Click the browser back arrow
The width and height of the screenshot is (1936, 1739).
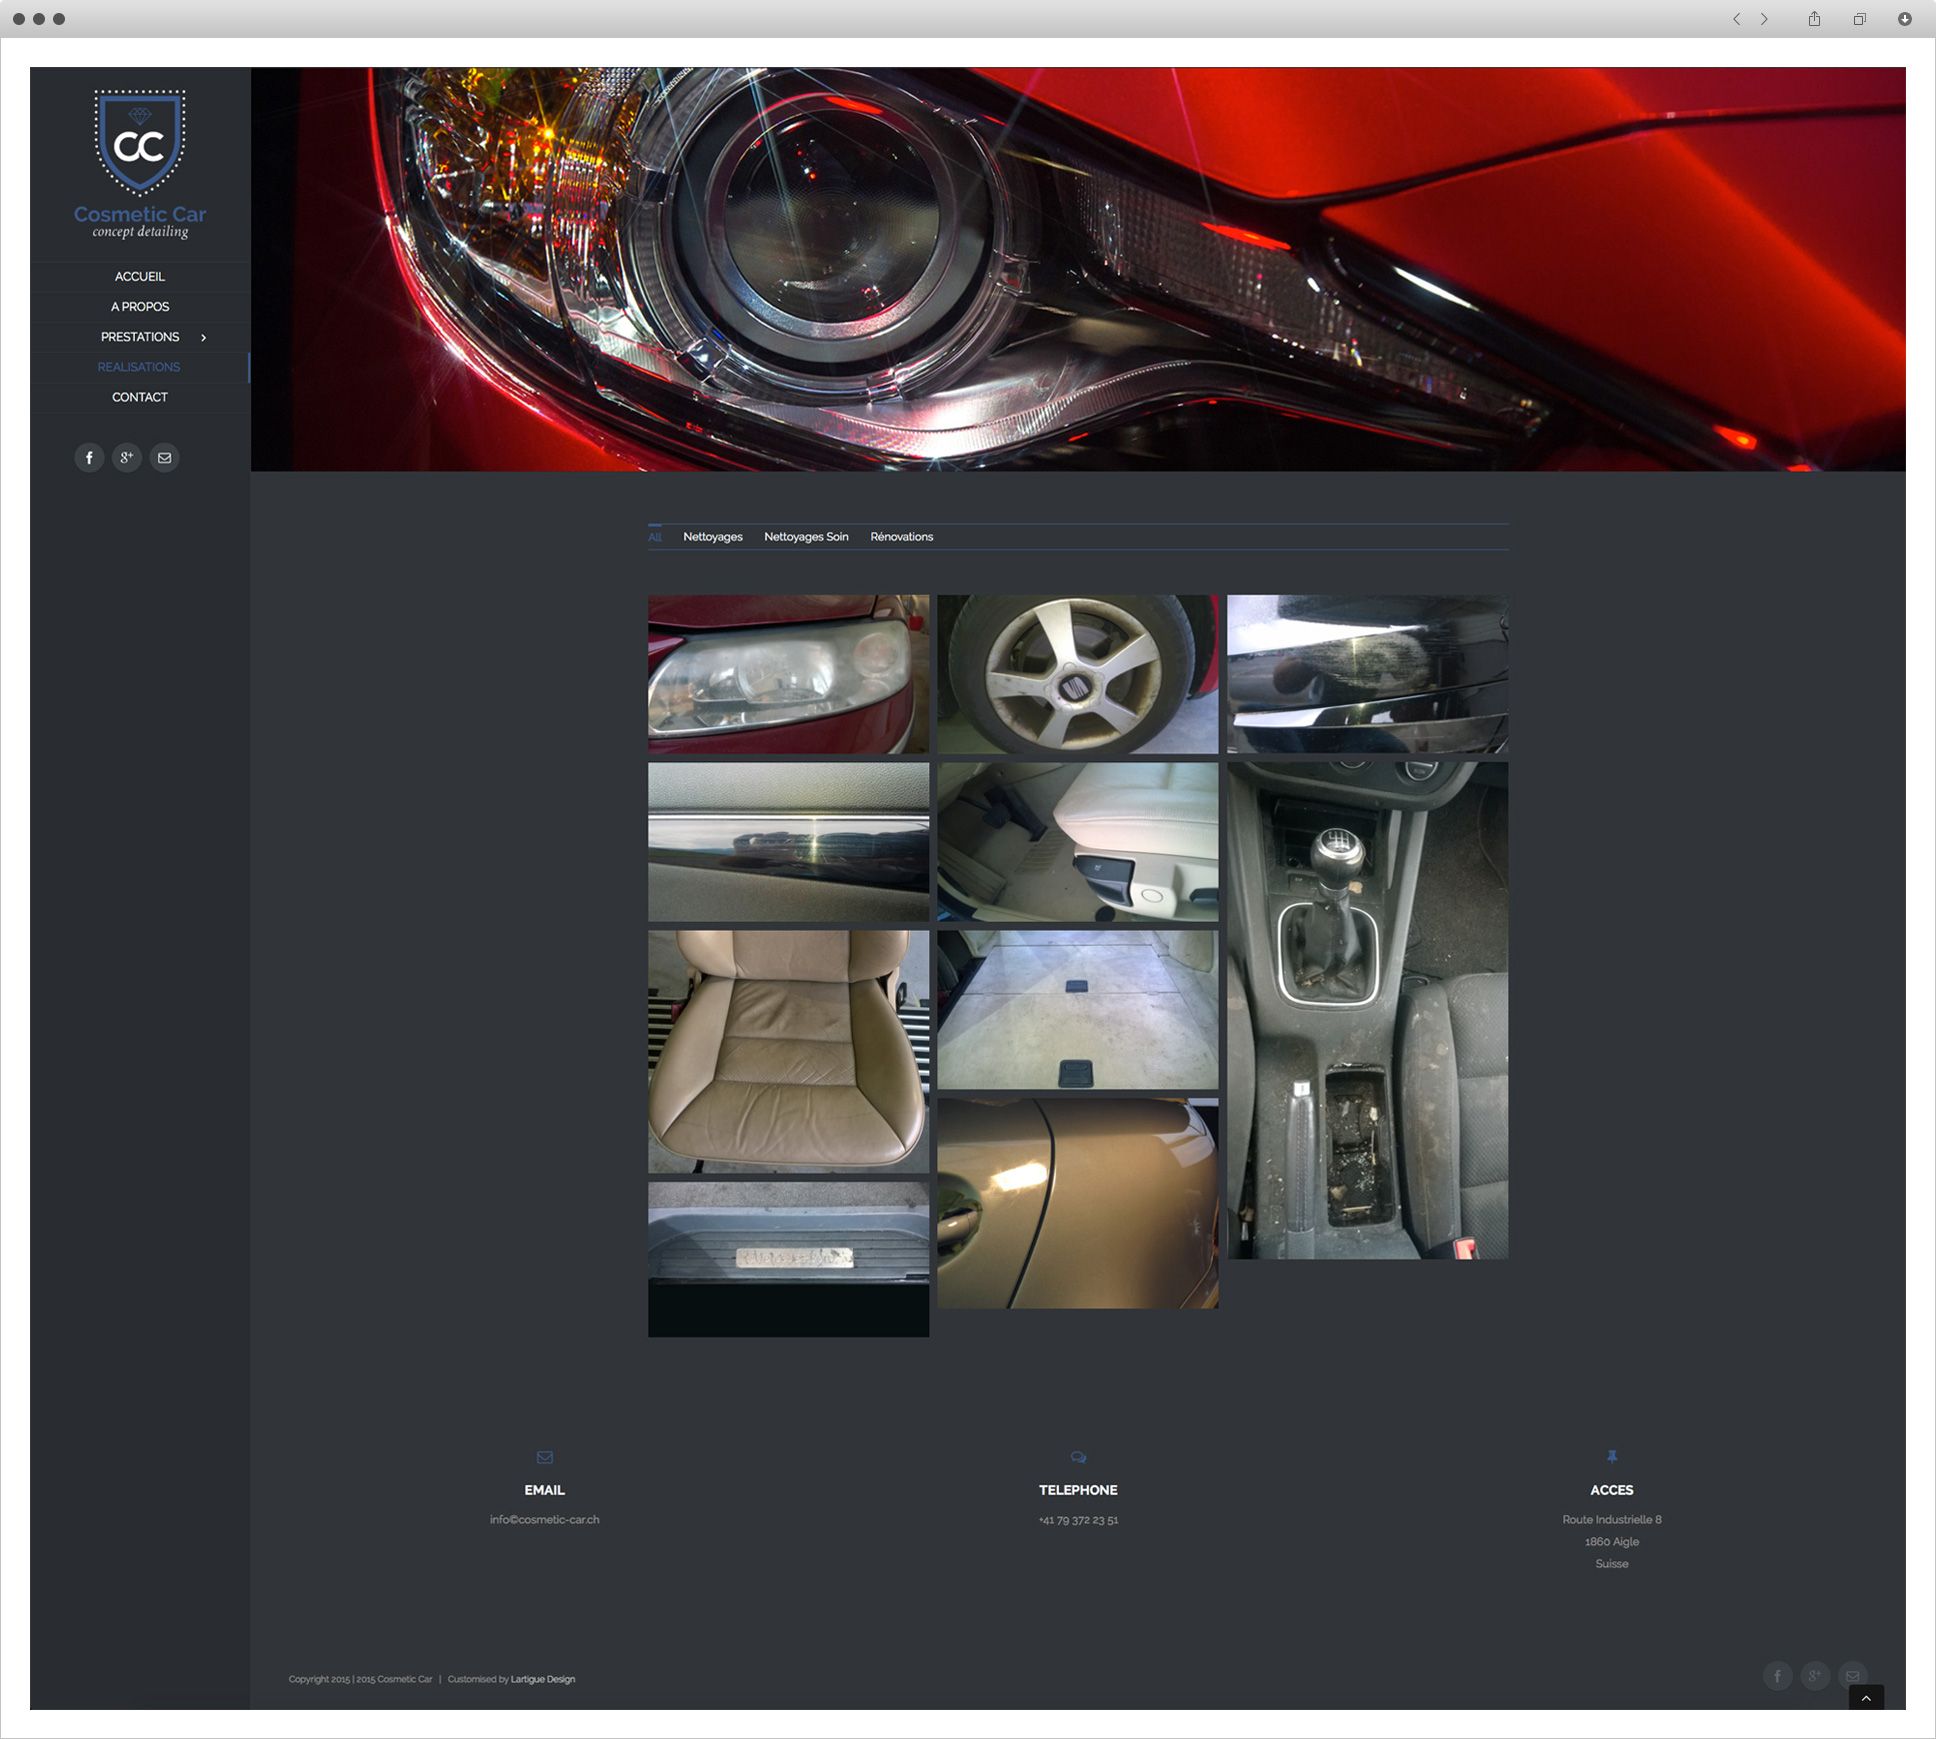click(x=1737, y=19)
